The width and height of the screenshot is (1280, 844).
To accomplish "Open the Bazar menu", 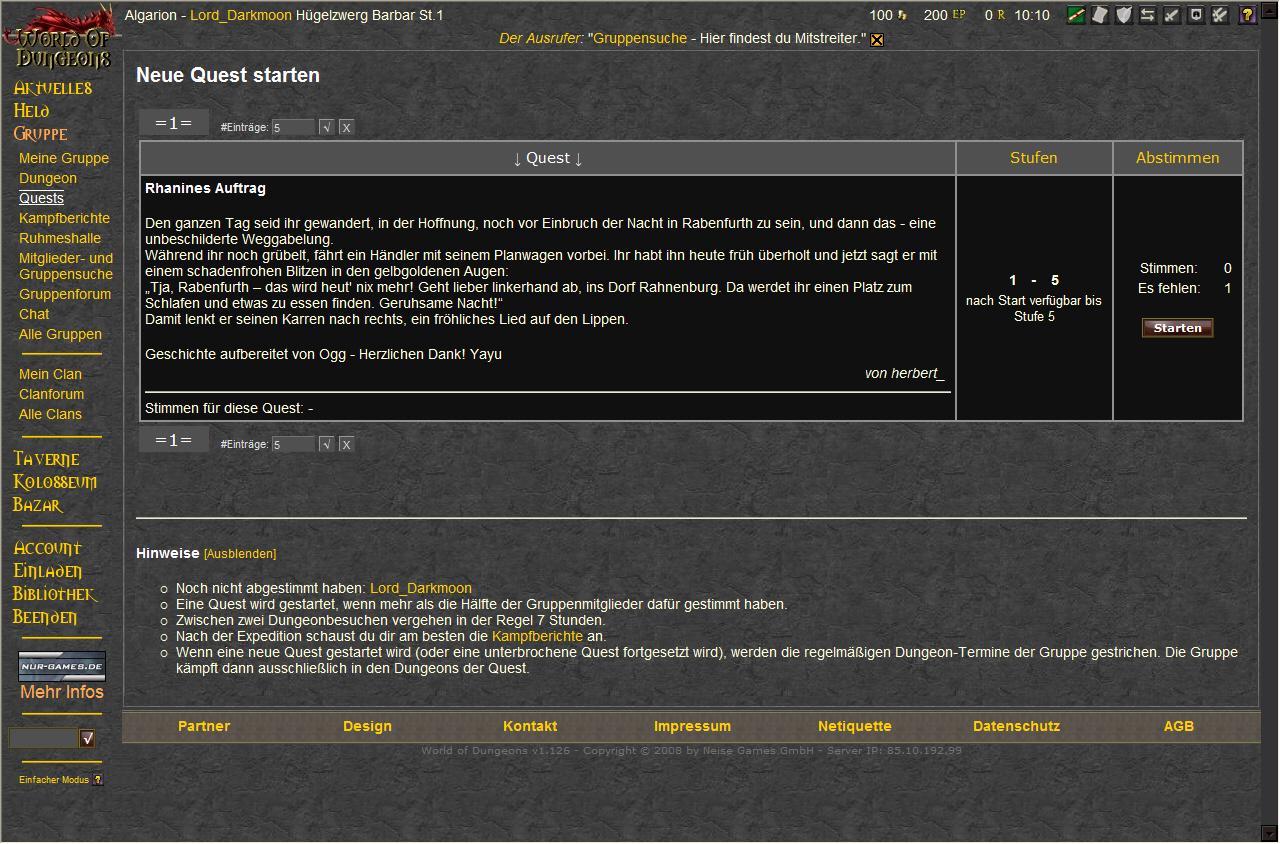I will coord(38,505).
